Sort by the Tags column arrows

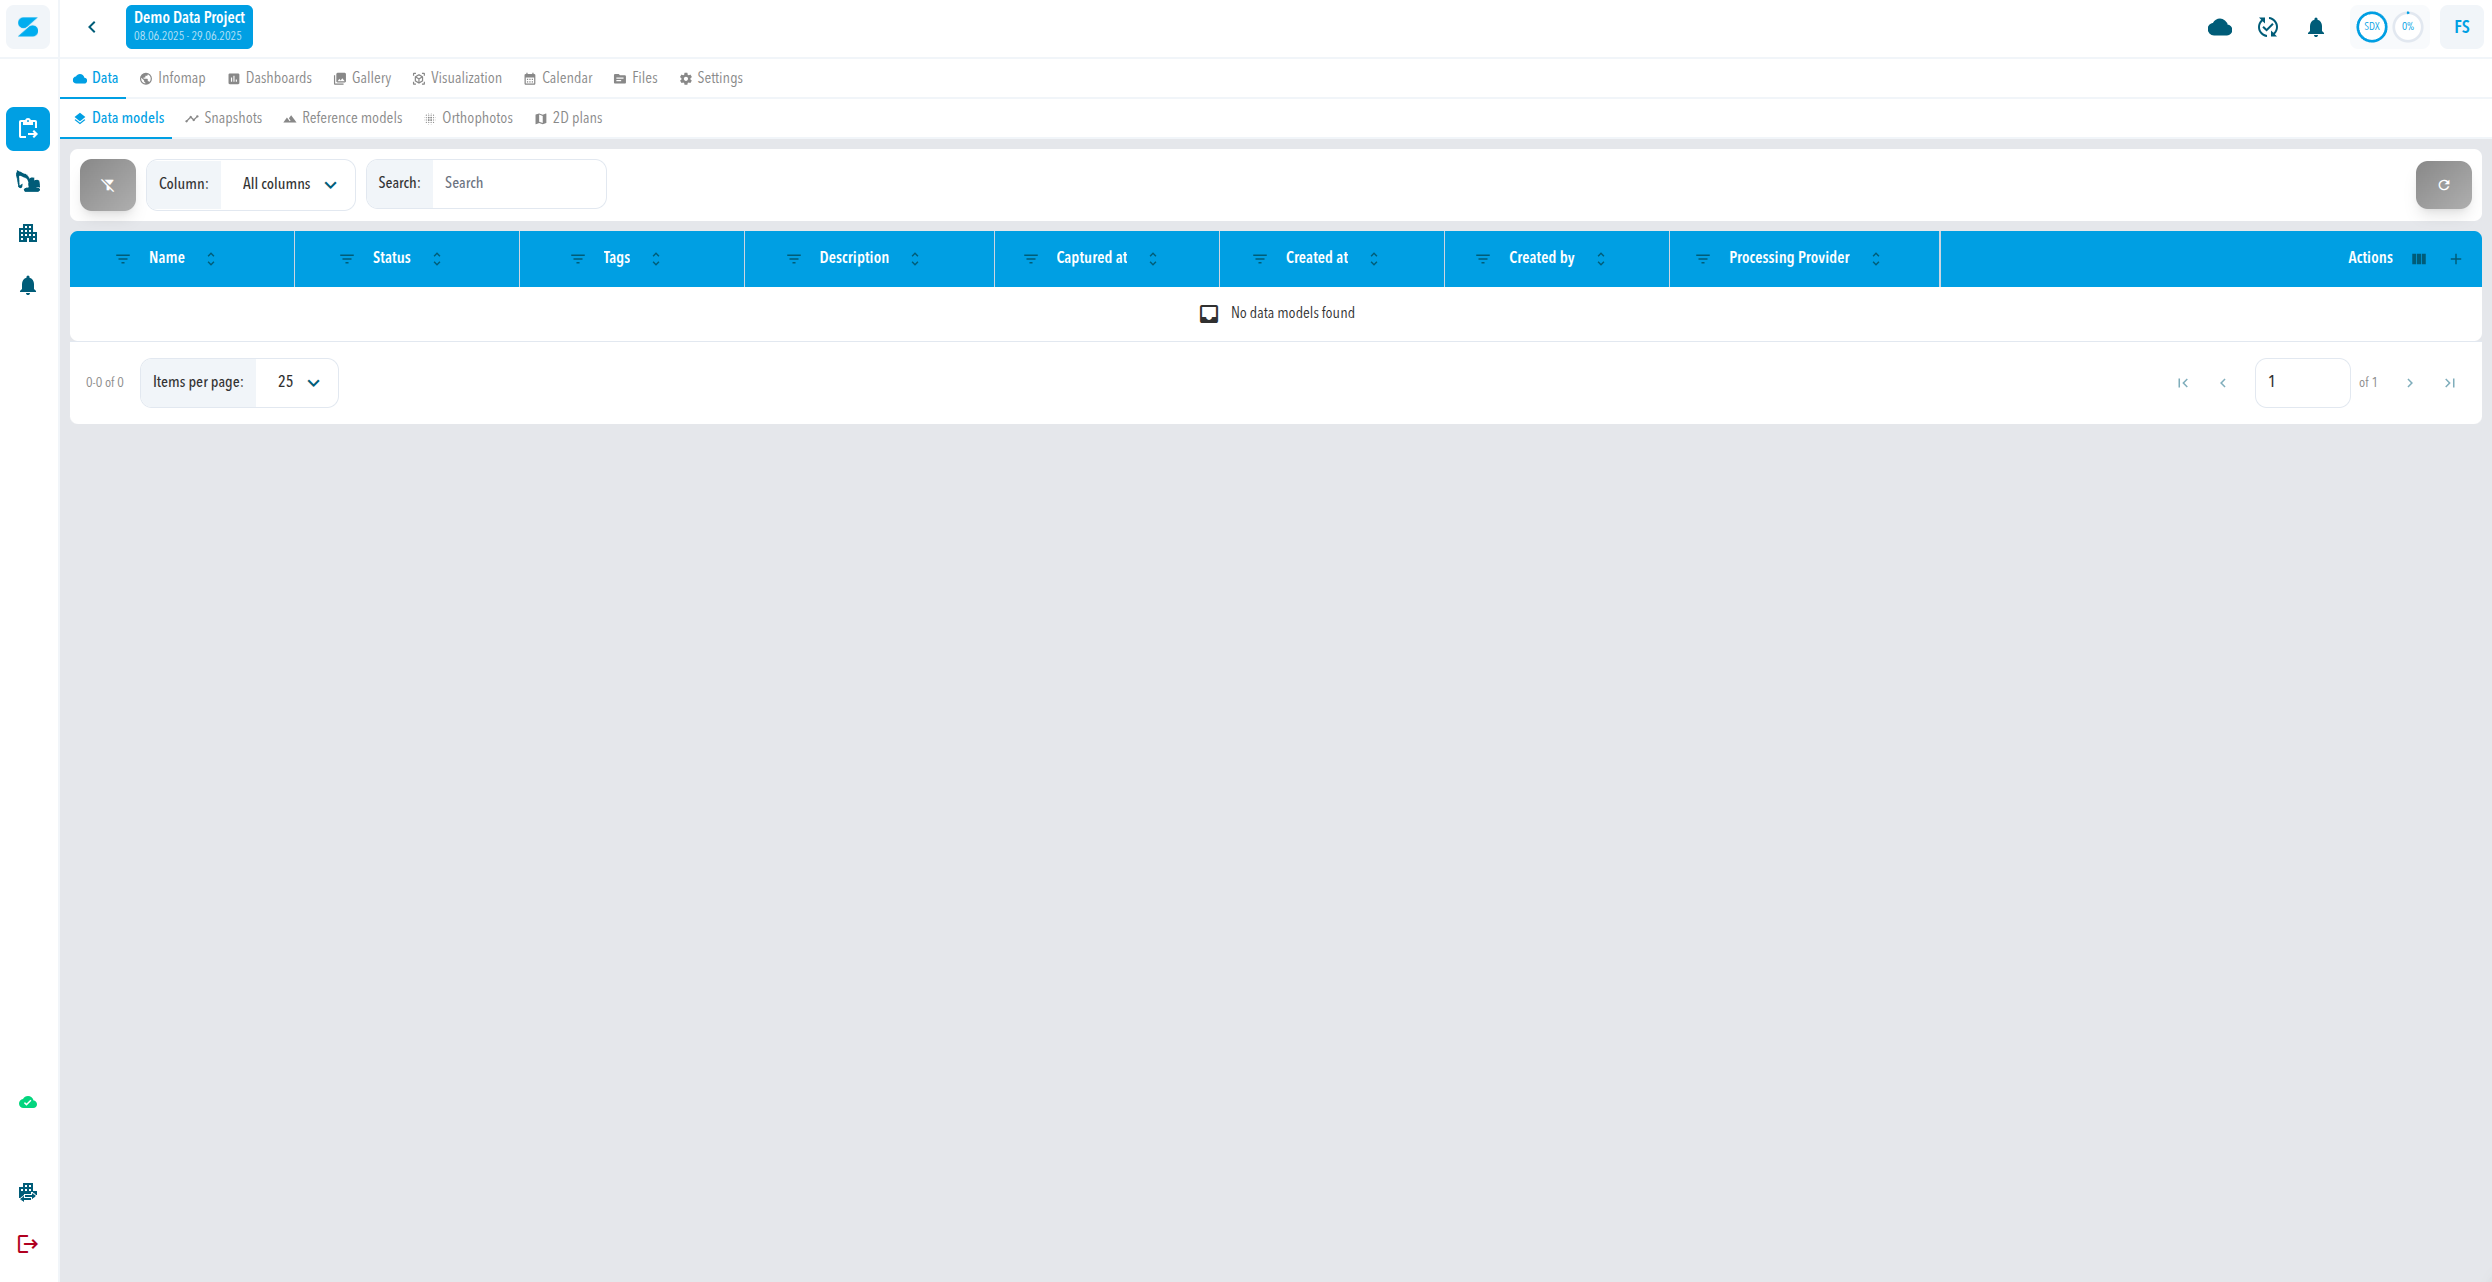[656, 259]
